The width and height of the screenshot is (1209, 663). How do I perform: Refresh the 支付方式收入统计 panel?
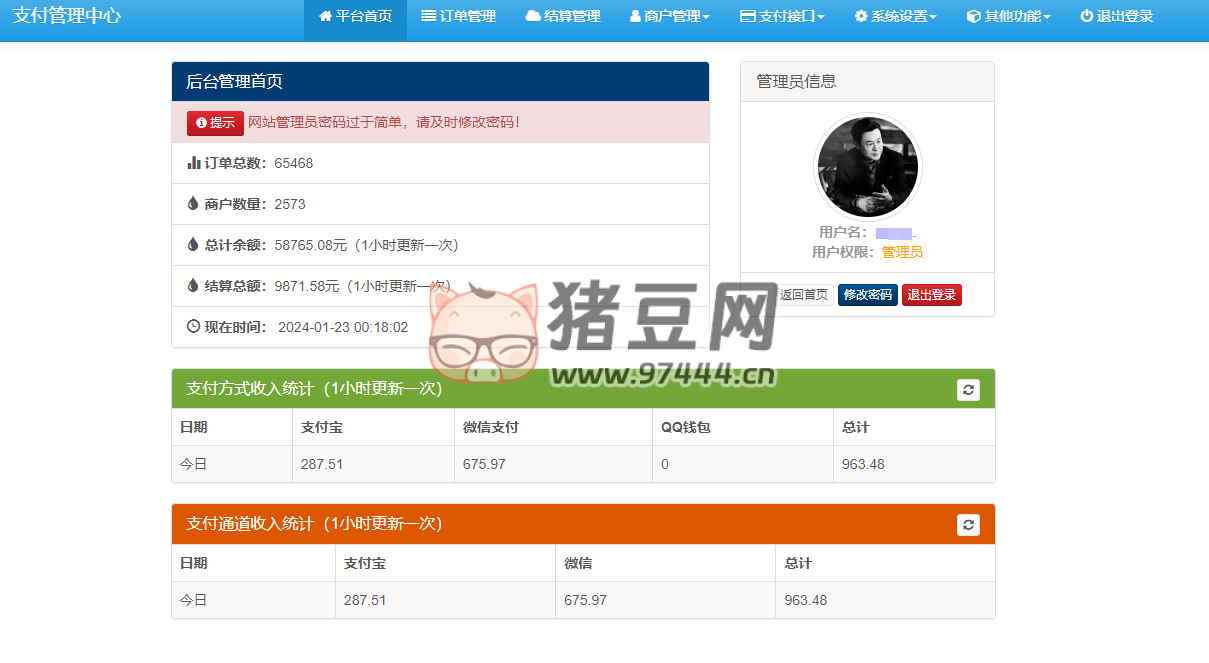pyautogui.click(x=968, y=390)
